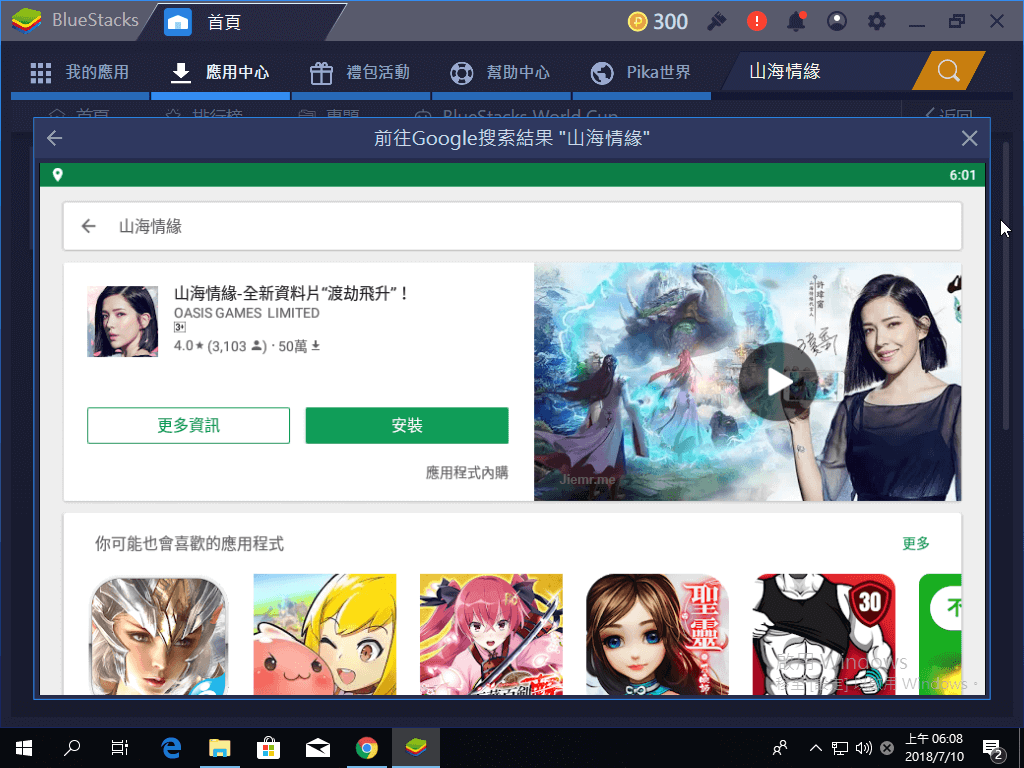
Task: Play the 山海情緣 trailer video
Action: (x=778, y=382)
